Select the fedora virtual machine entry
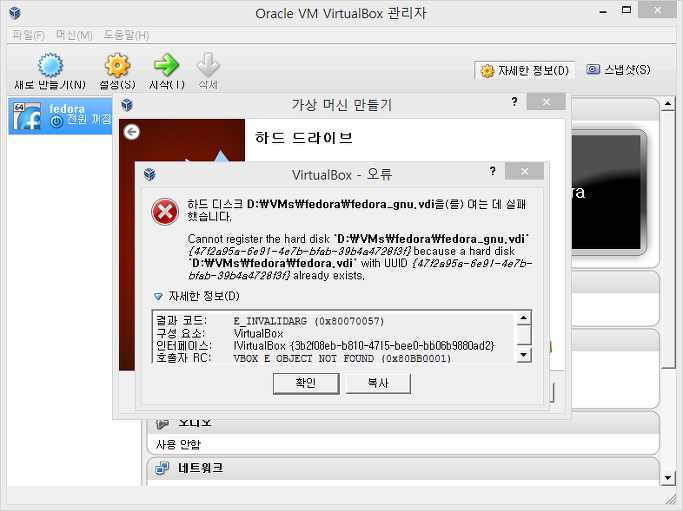 click(61, 116)
